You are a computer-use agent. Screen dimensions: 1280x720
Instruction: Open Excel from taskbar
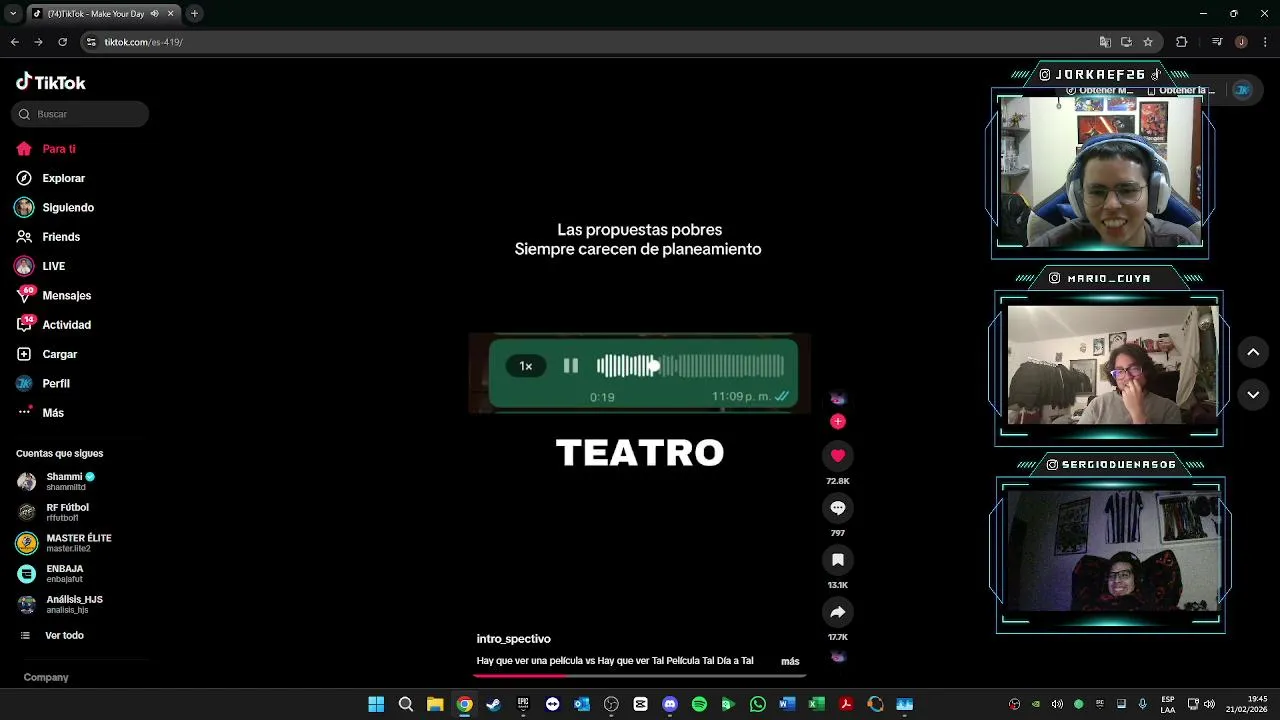817,704
